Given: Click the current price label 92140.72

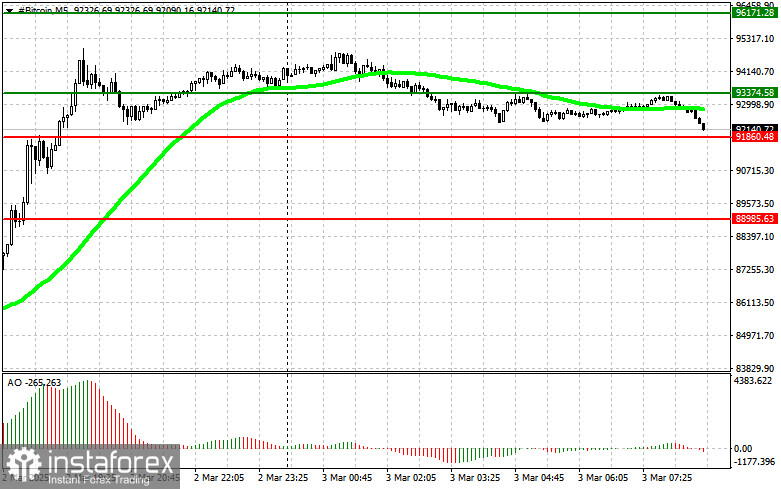Looking at the screenshot, I should pyautogui.click(x=755, y=128).
